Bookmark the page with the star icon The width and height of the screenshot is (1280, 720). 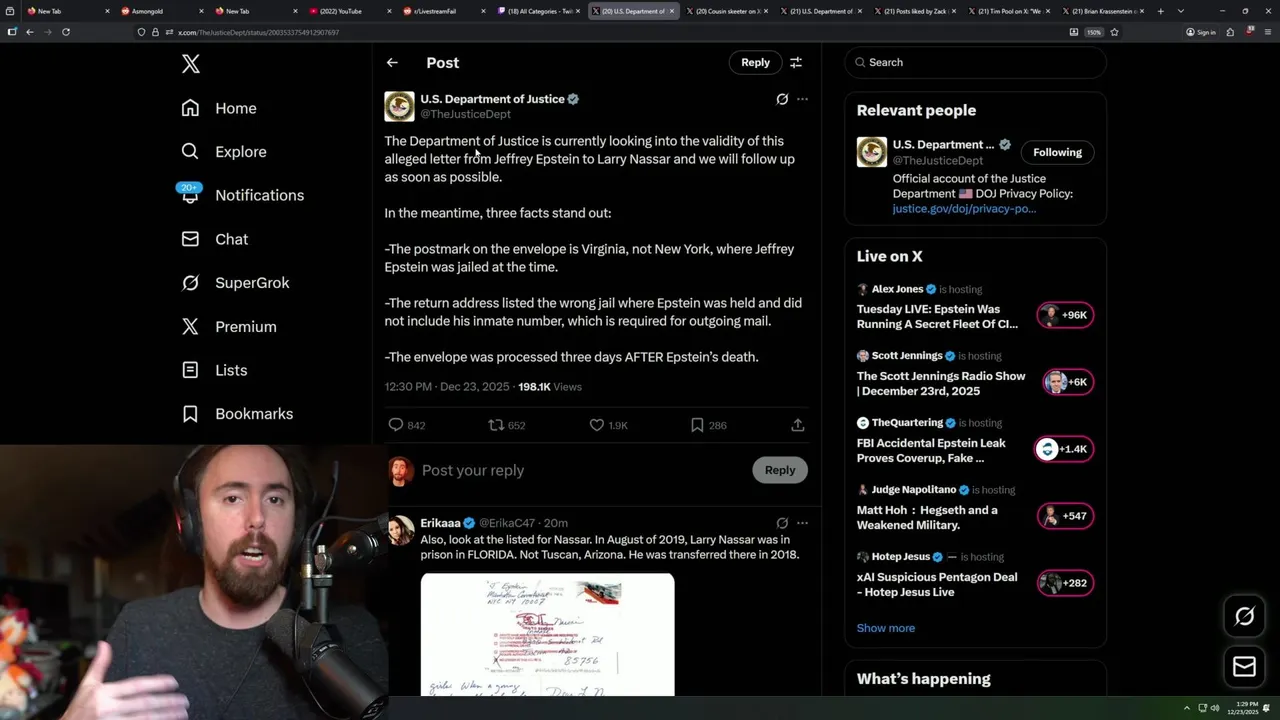(x=1114, y=32)
